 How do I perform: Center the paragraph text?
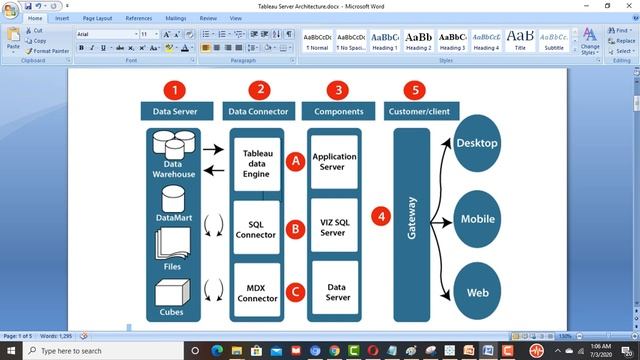[217, 48]
